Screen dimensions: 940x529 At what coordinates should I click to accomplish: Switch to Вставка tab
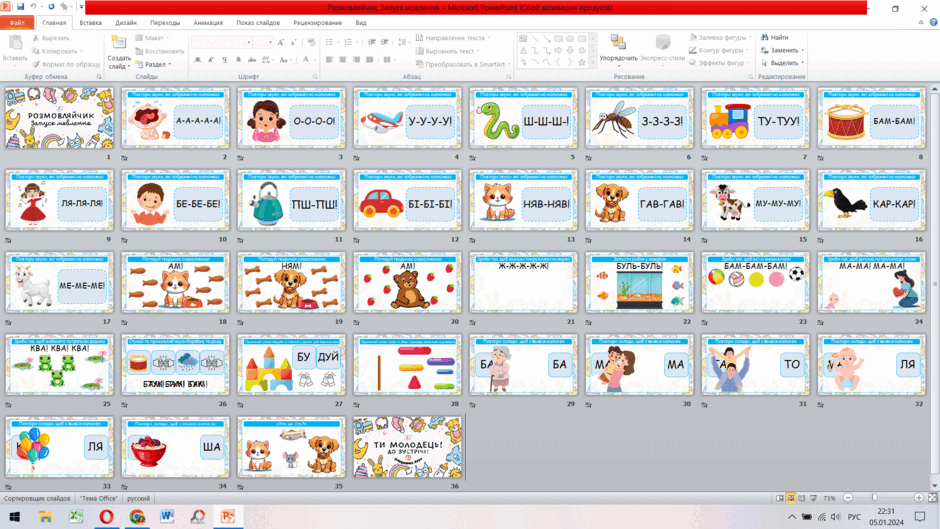[91, 23]
